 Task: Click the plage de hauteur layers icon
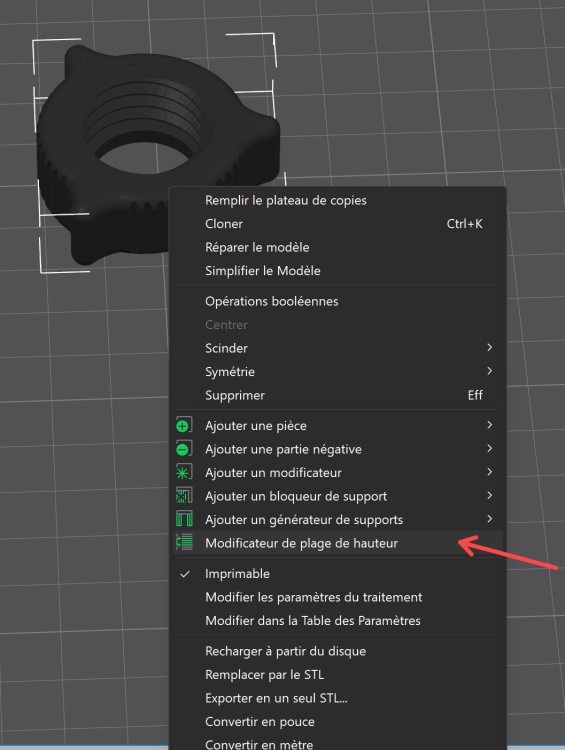184,542
